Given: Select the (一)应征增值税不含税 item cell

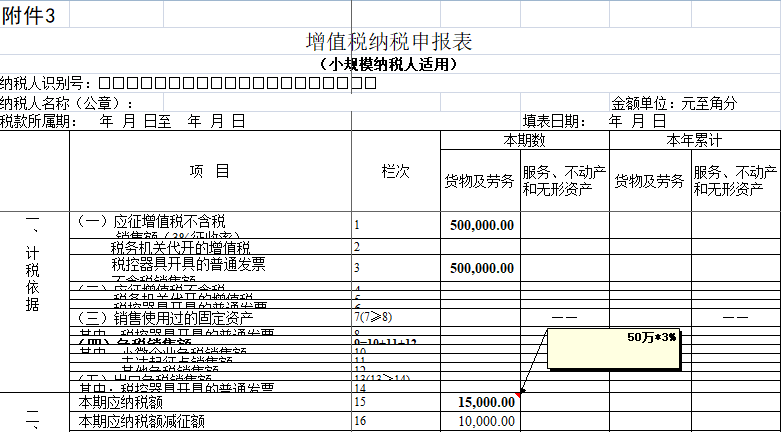Looking at the screenshot, I should click(210, 225).
